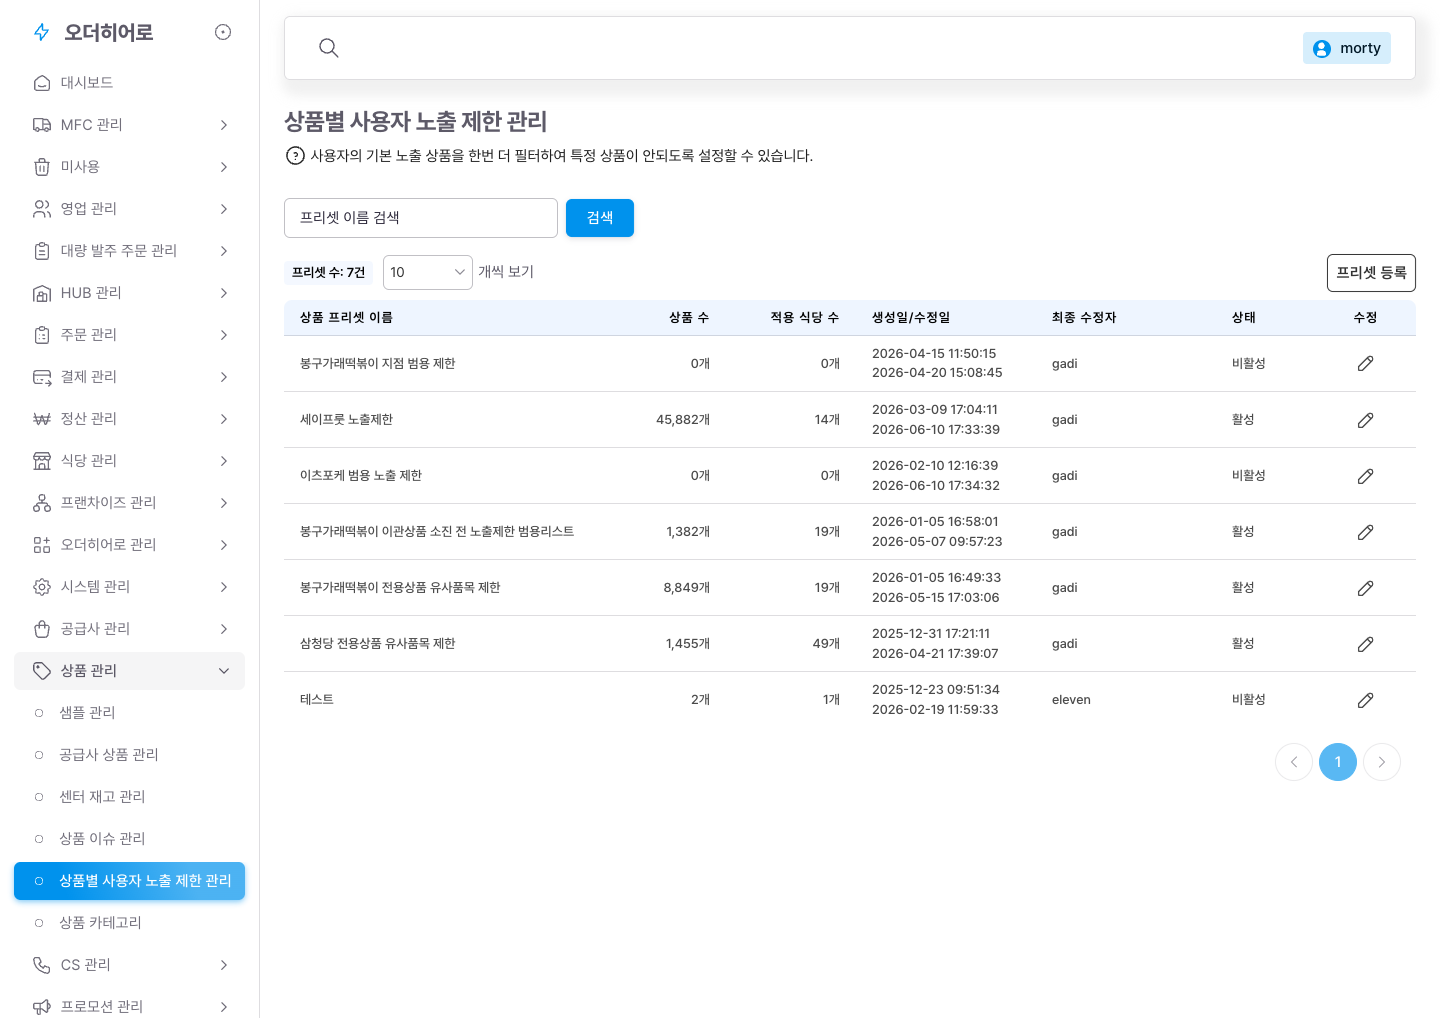The height and width of the screenshot is (1018, 1440).
Task: Click the search magnifier icon
Action: (328, 48)
